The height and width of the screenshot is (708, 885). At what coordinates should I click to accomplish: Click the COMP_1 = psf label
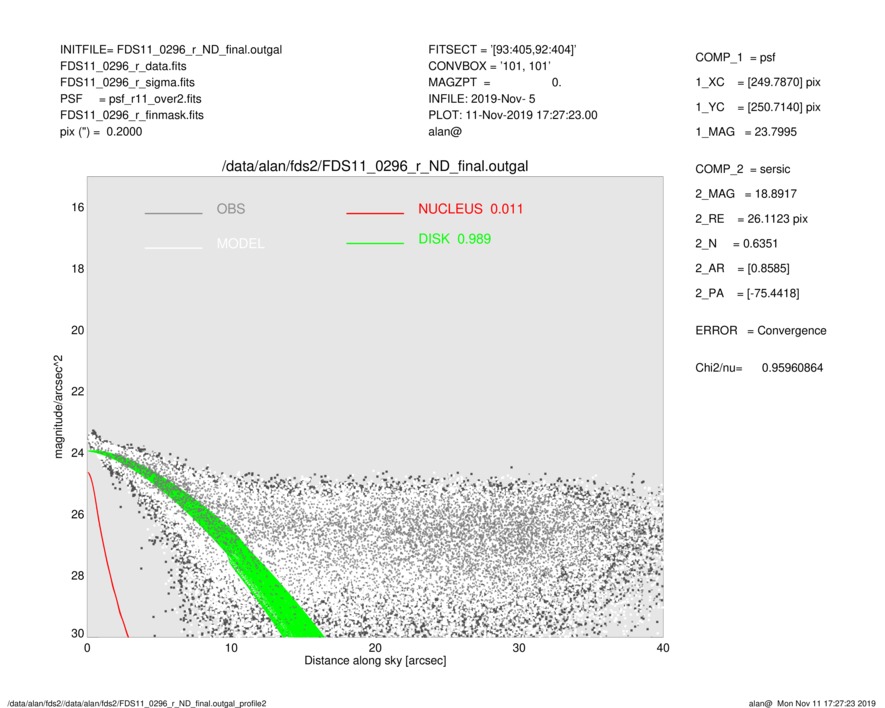tap(735, 58)
